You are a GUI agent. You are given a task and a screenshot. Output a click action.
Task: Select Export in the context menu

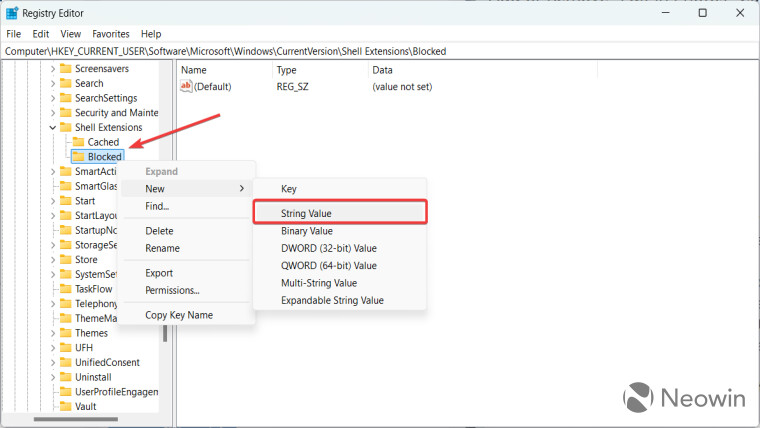tap(186, 273)
